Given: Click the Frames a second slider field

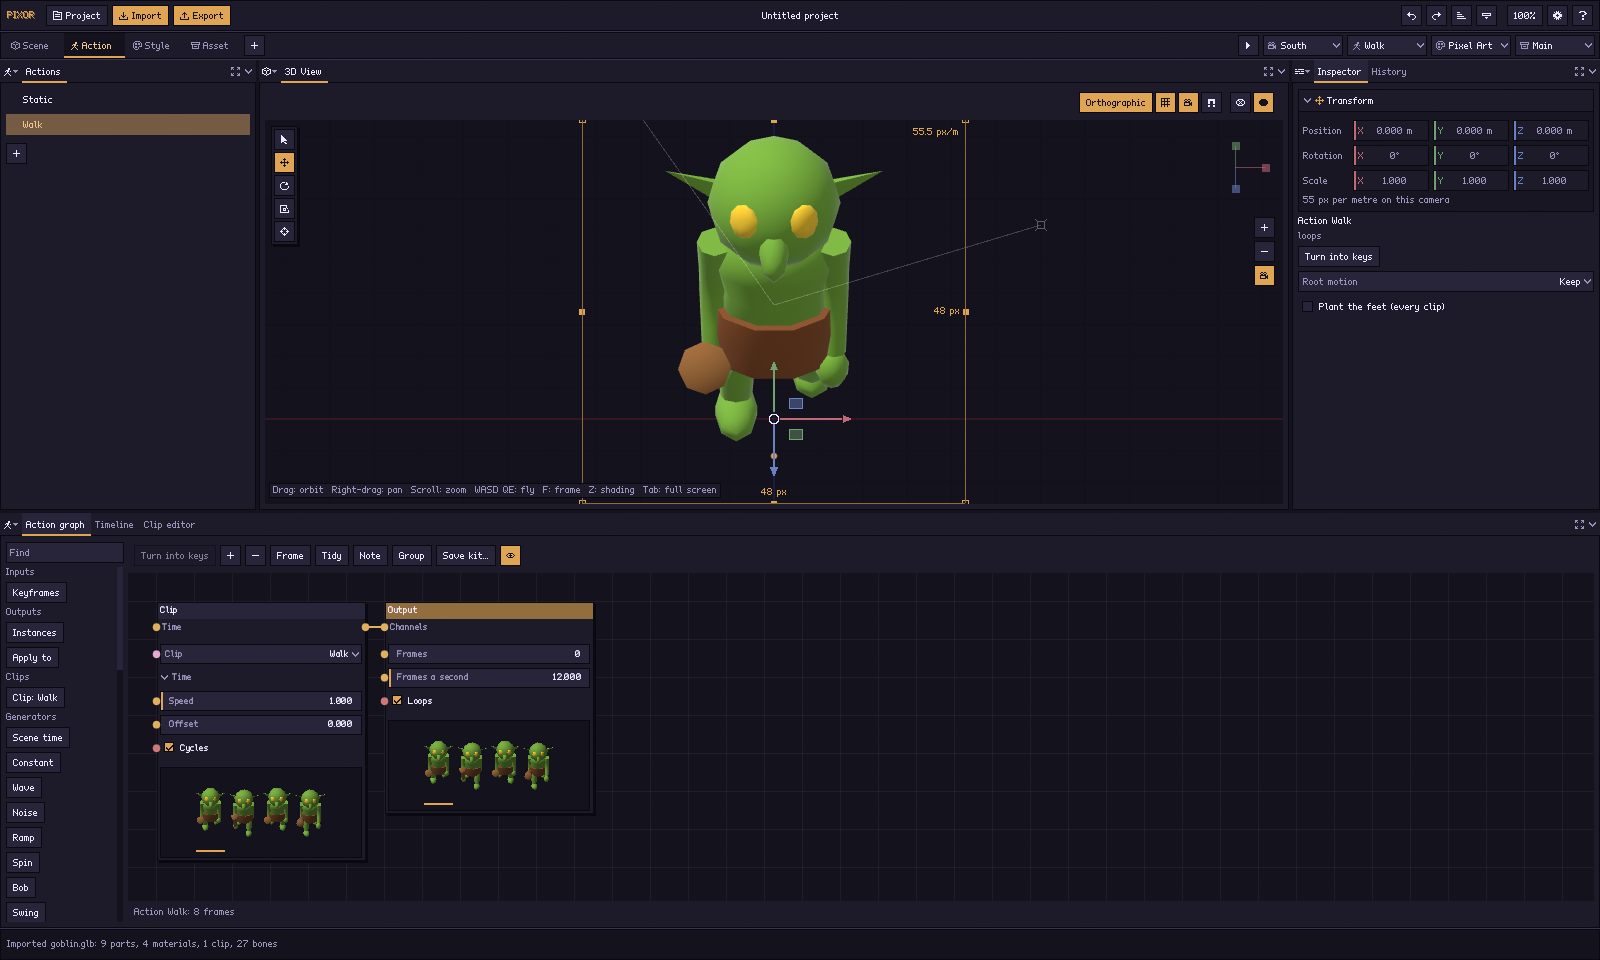Looking at the screenshot, I should click(489, 677).
